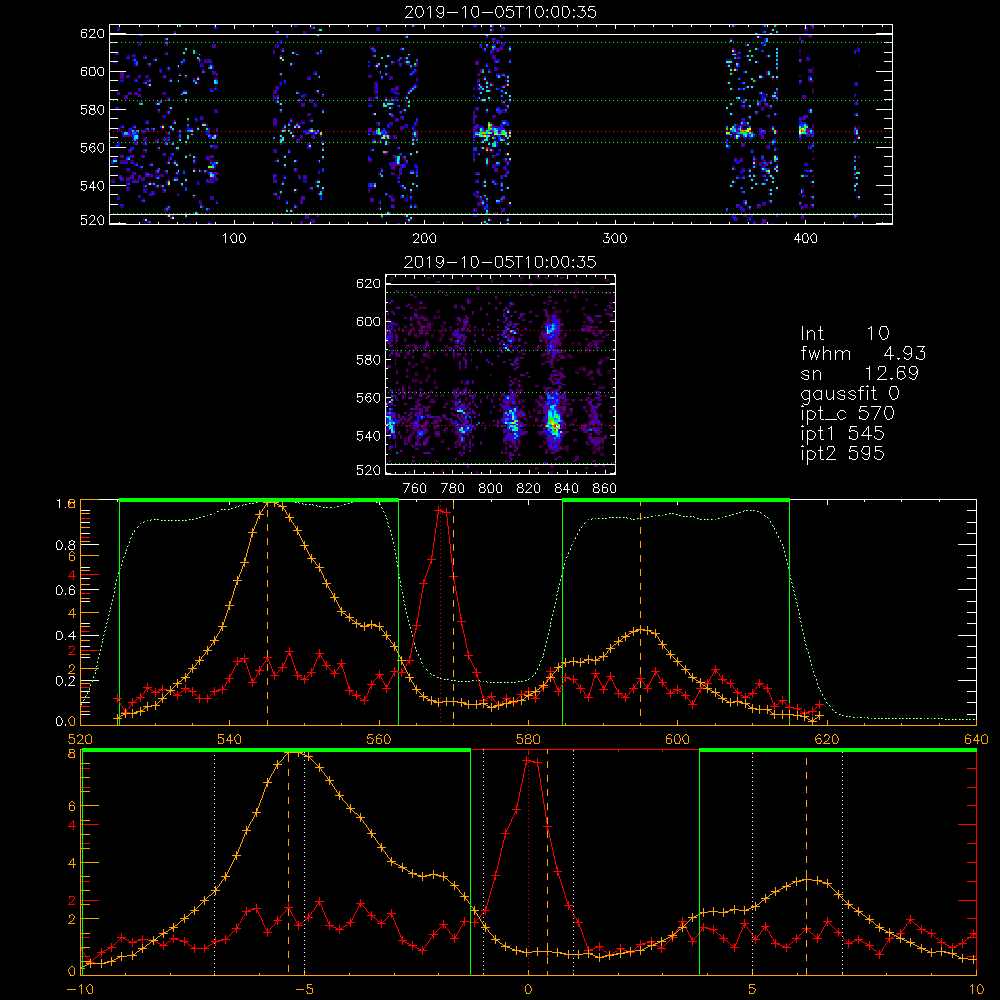Click the red peak at zero in the bottom plot
Image resolution: width=1000 pixels, height=1000 pixels.
pos(529,760)
